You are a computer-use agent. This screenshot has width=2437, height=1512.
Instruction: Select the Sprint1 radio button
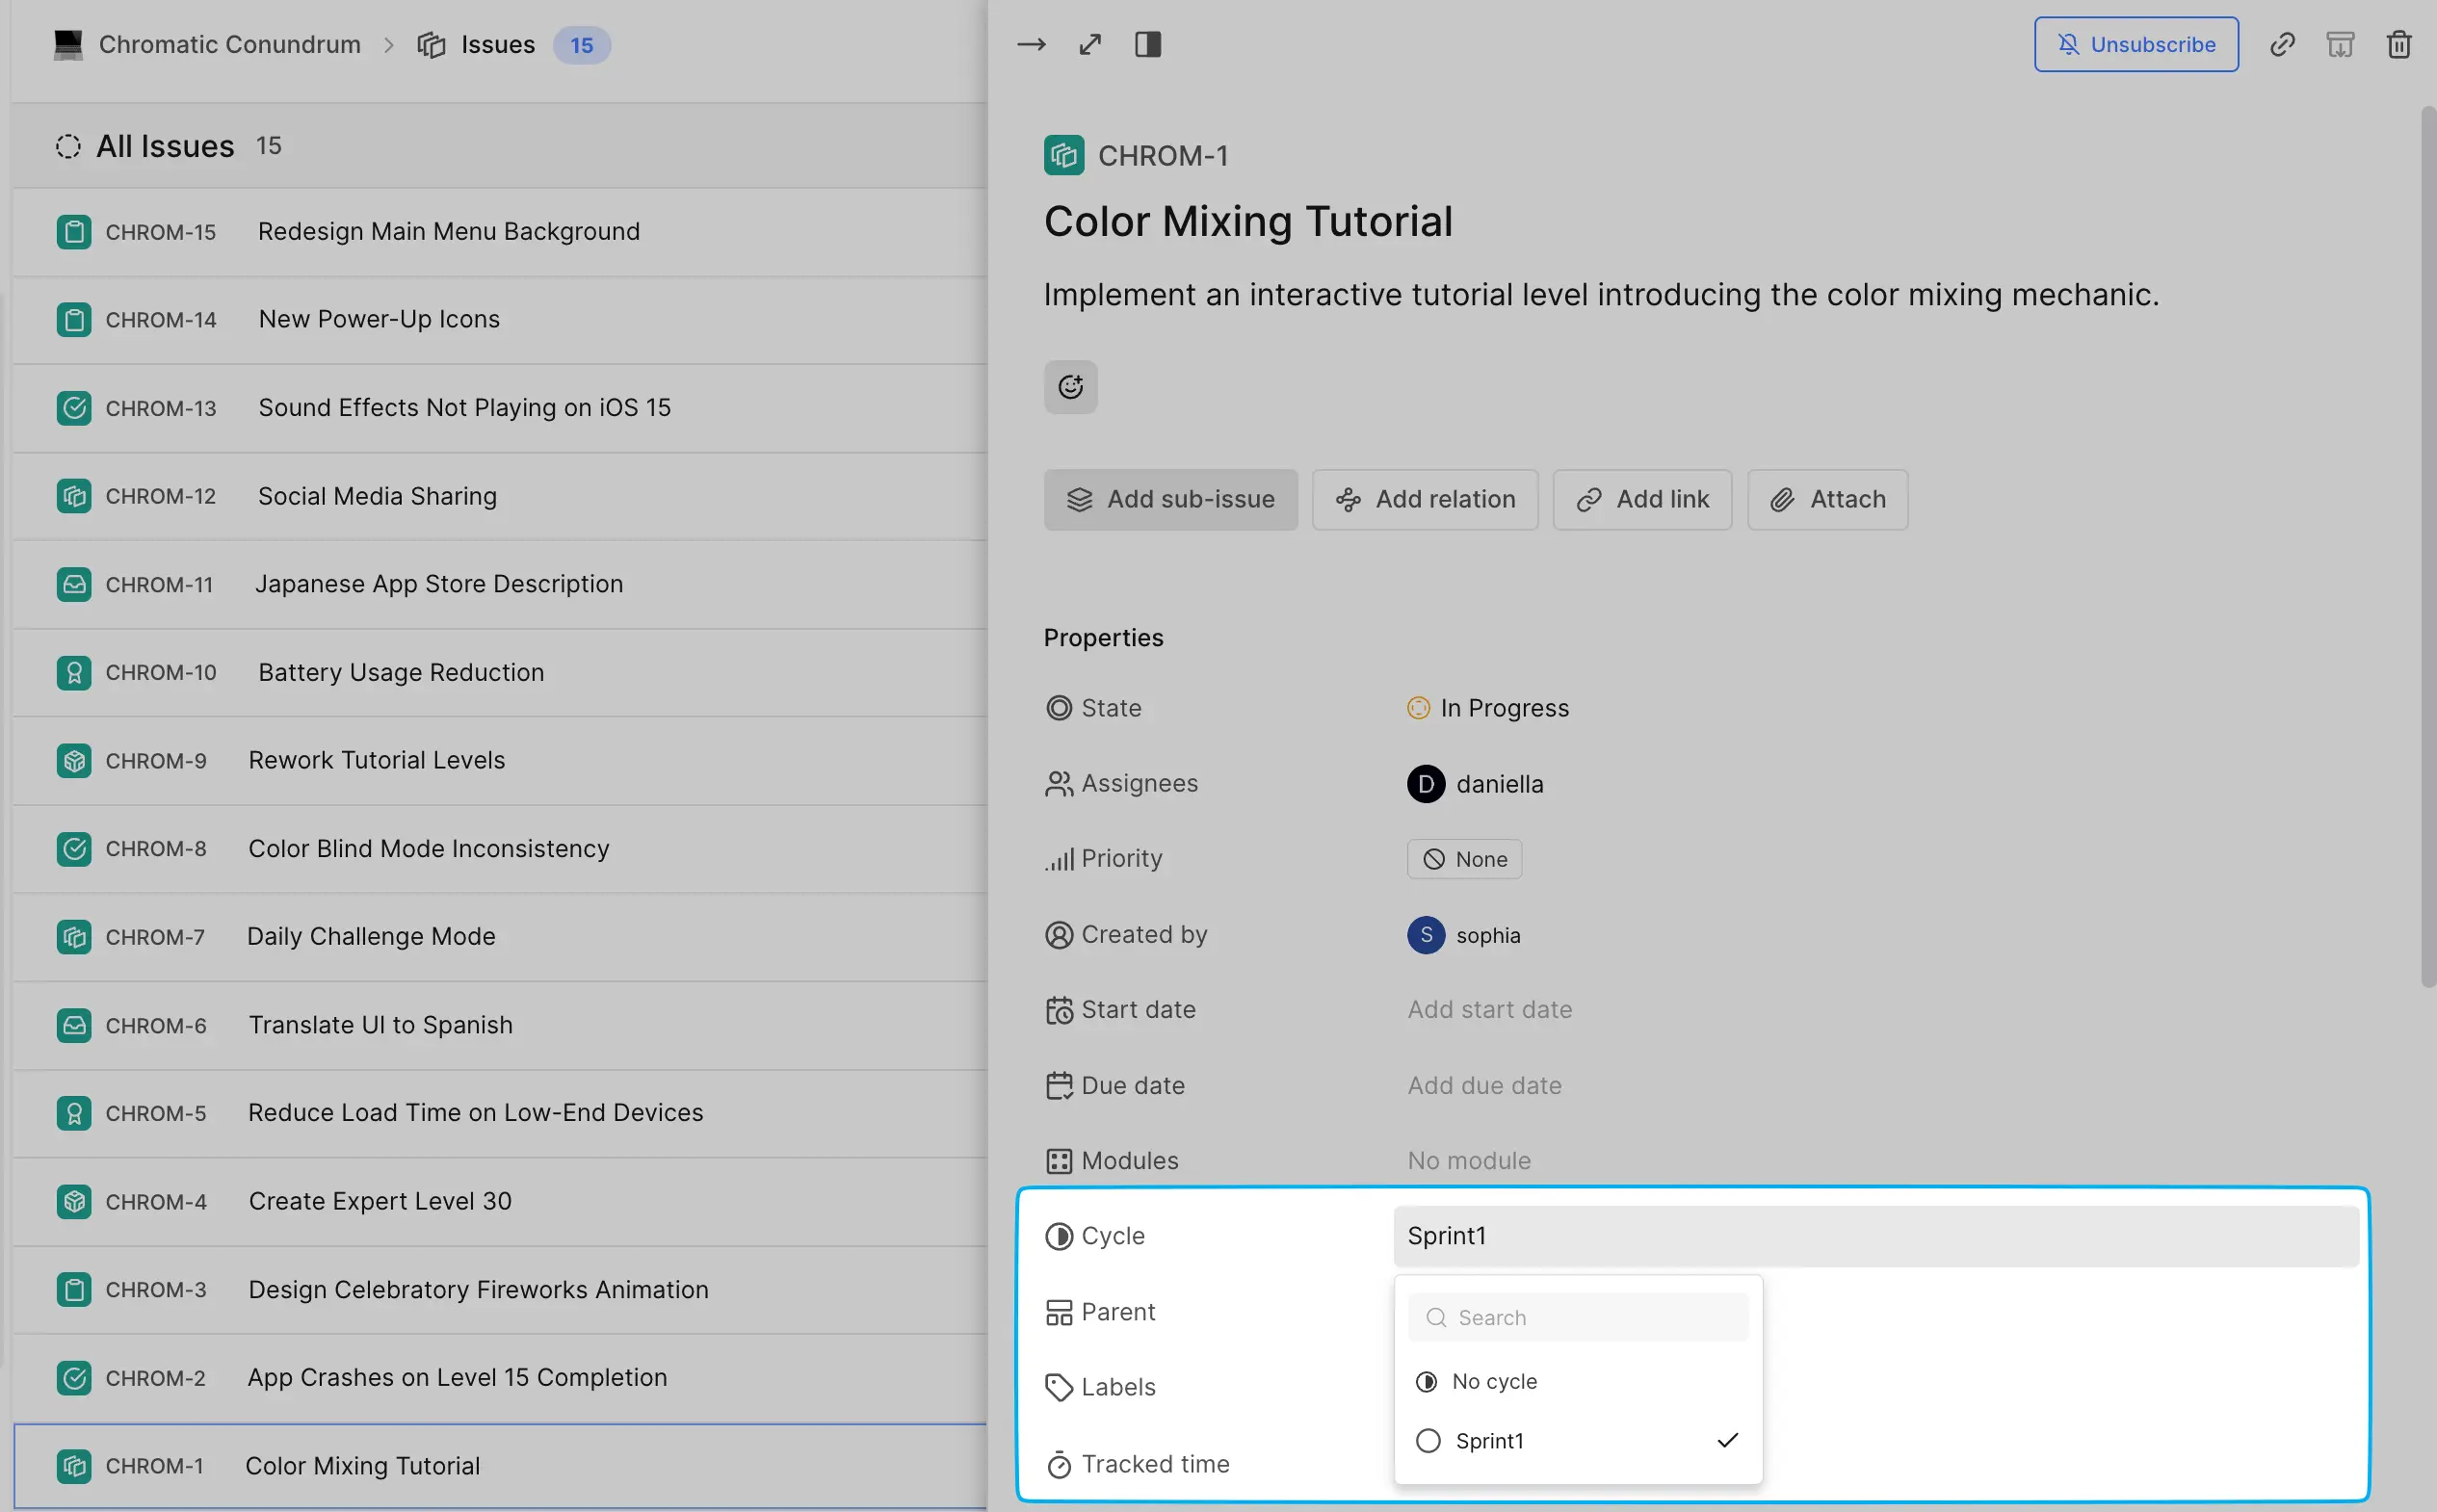[1427, 1439]
